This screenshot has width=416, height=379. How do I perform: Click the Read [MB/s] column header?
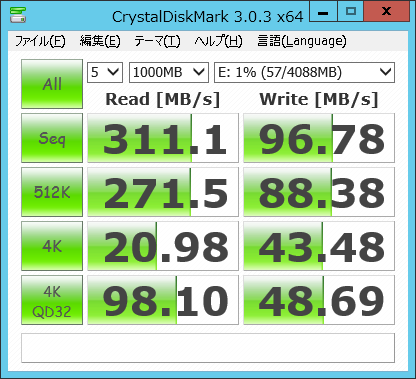click(x=163, y=99)
